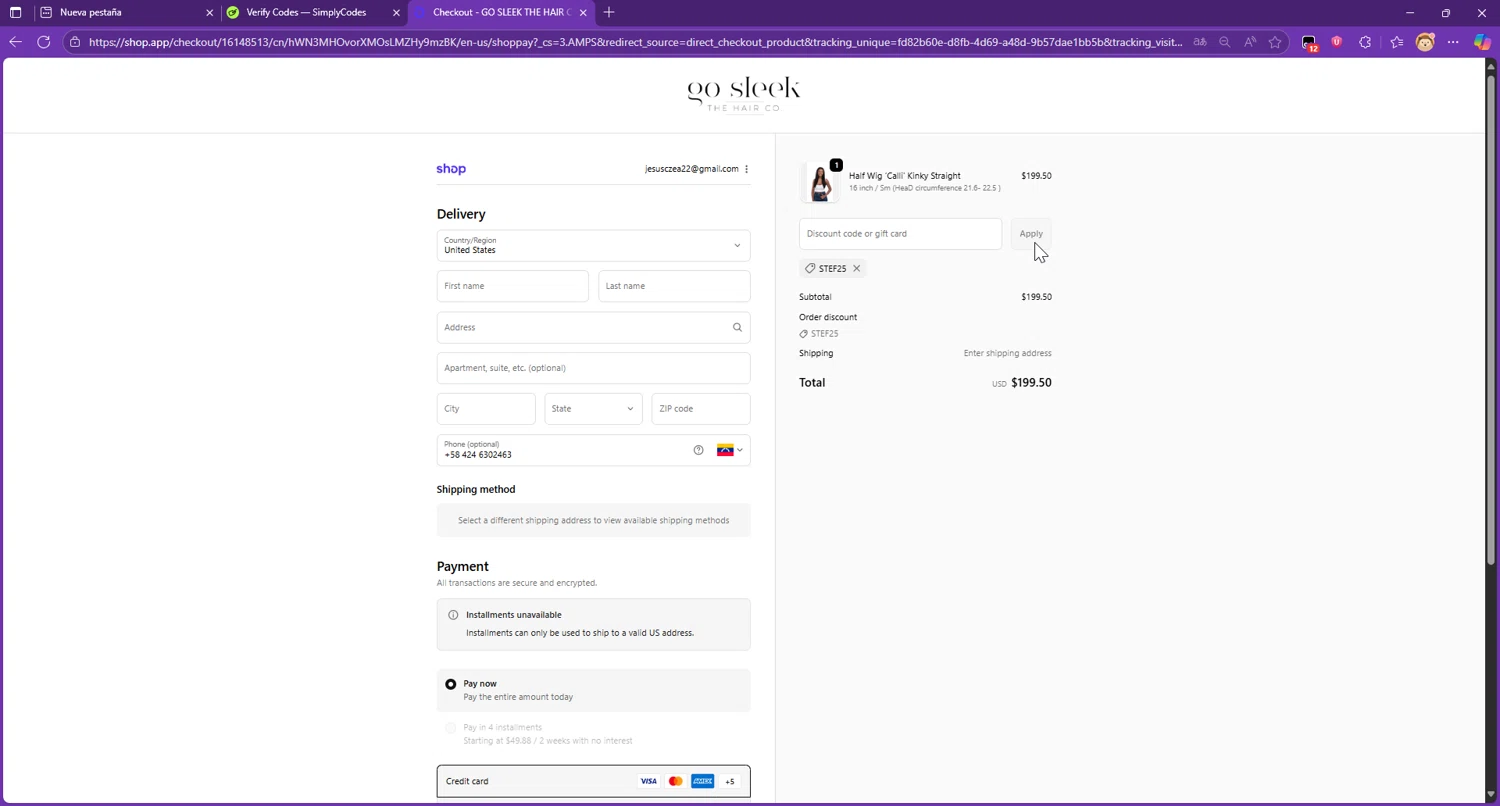Click the 'Enter shipping address' text
This screenshot has width=1500, height=806.
coord(1007,353)
